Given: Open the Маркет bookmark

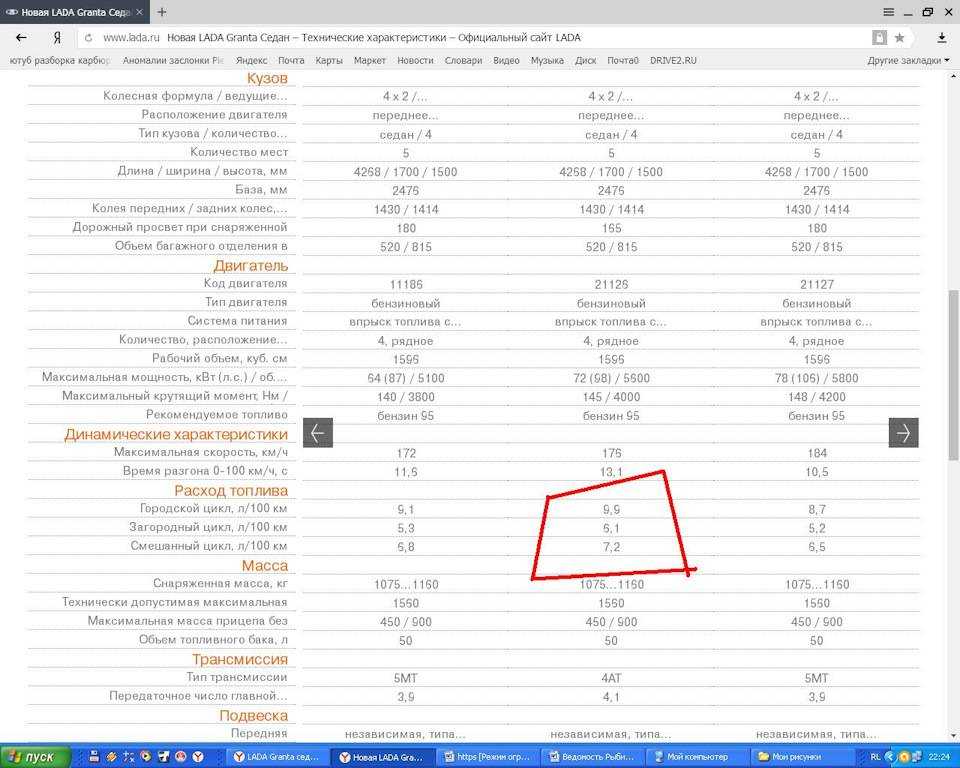Looking at the screenshot, I should click(370, 61).
